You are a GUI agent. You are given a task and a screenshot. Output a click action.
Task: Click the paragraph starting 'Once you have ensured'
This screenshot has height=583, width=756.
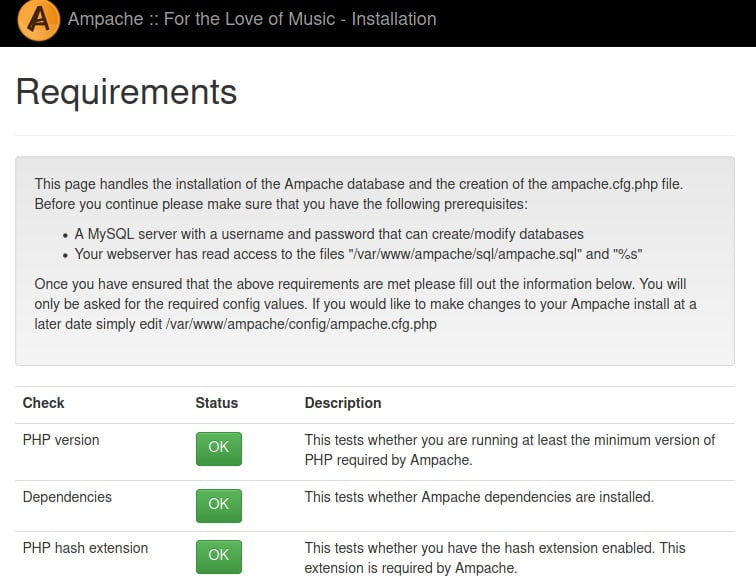click(x=365, y=304)
